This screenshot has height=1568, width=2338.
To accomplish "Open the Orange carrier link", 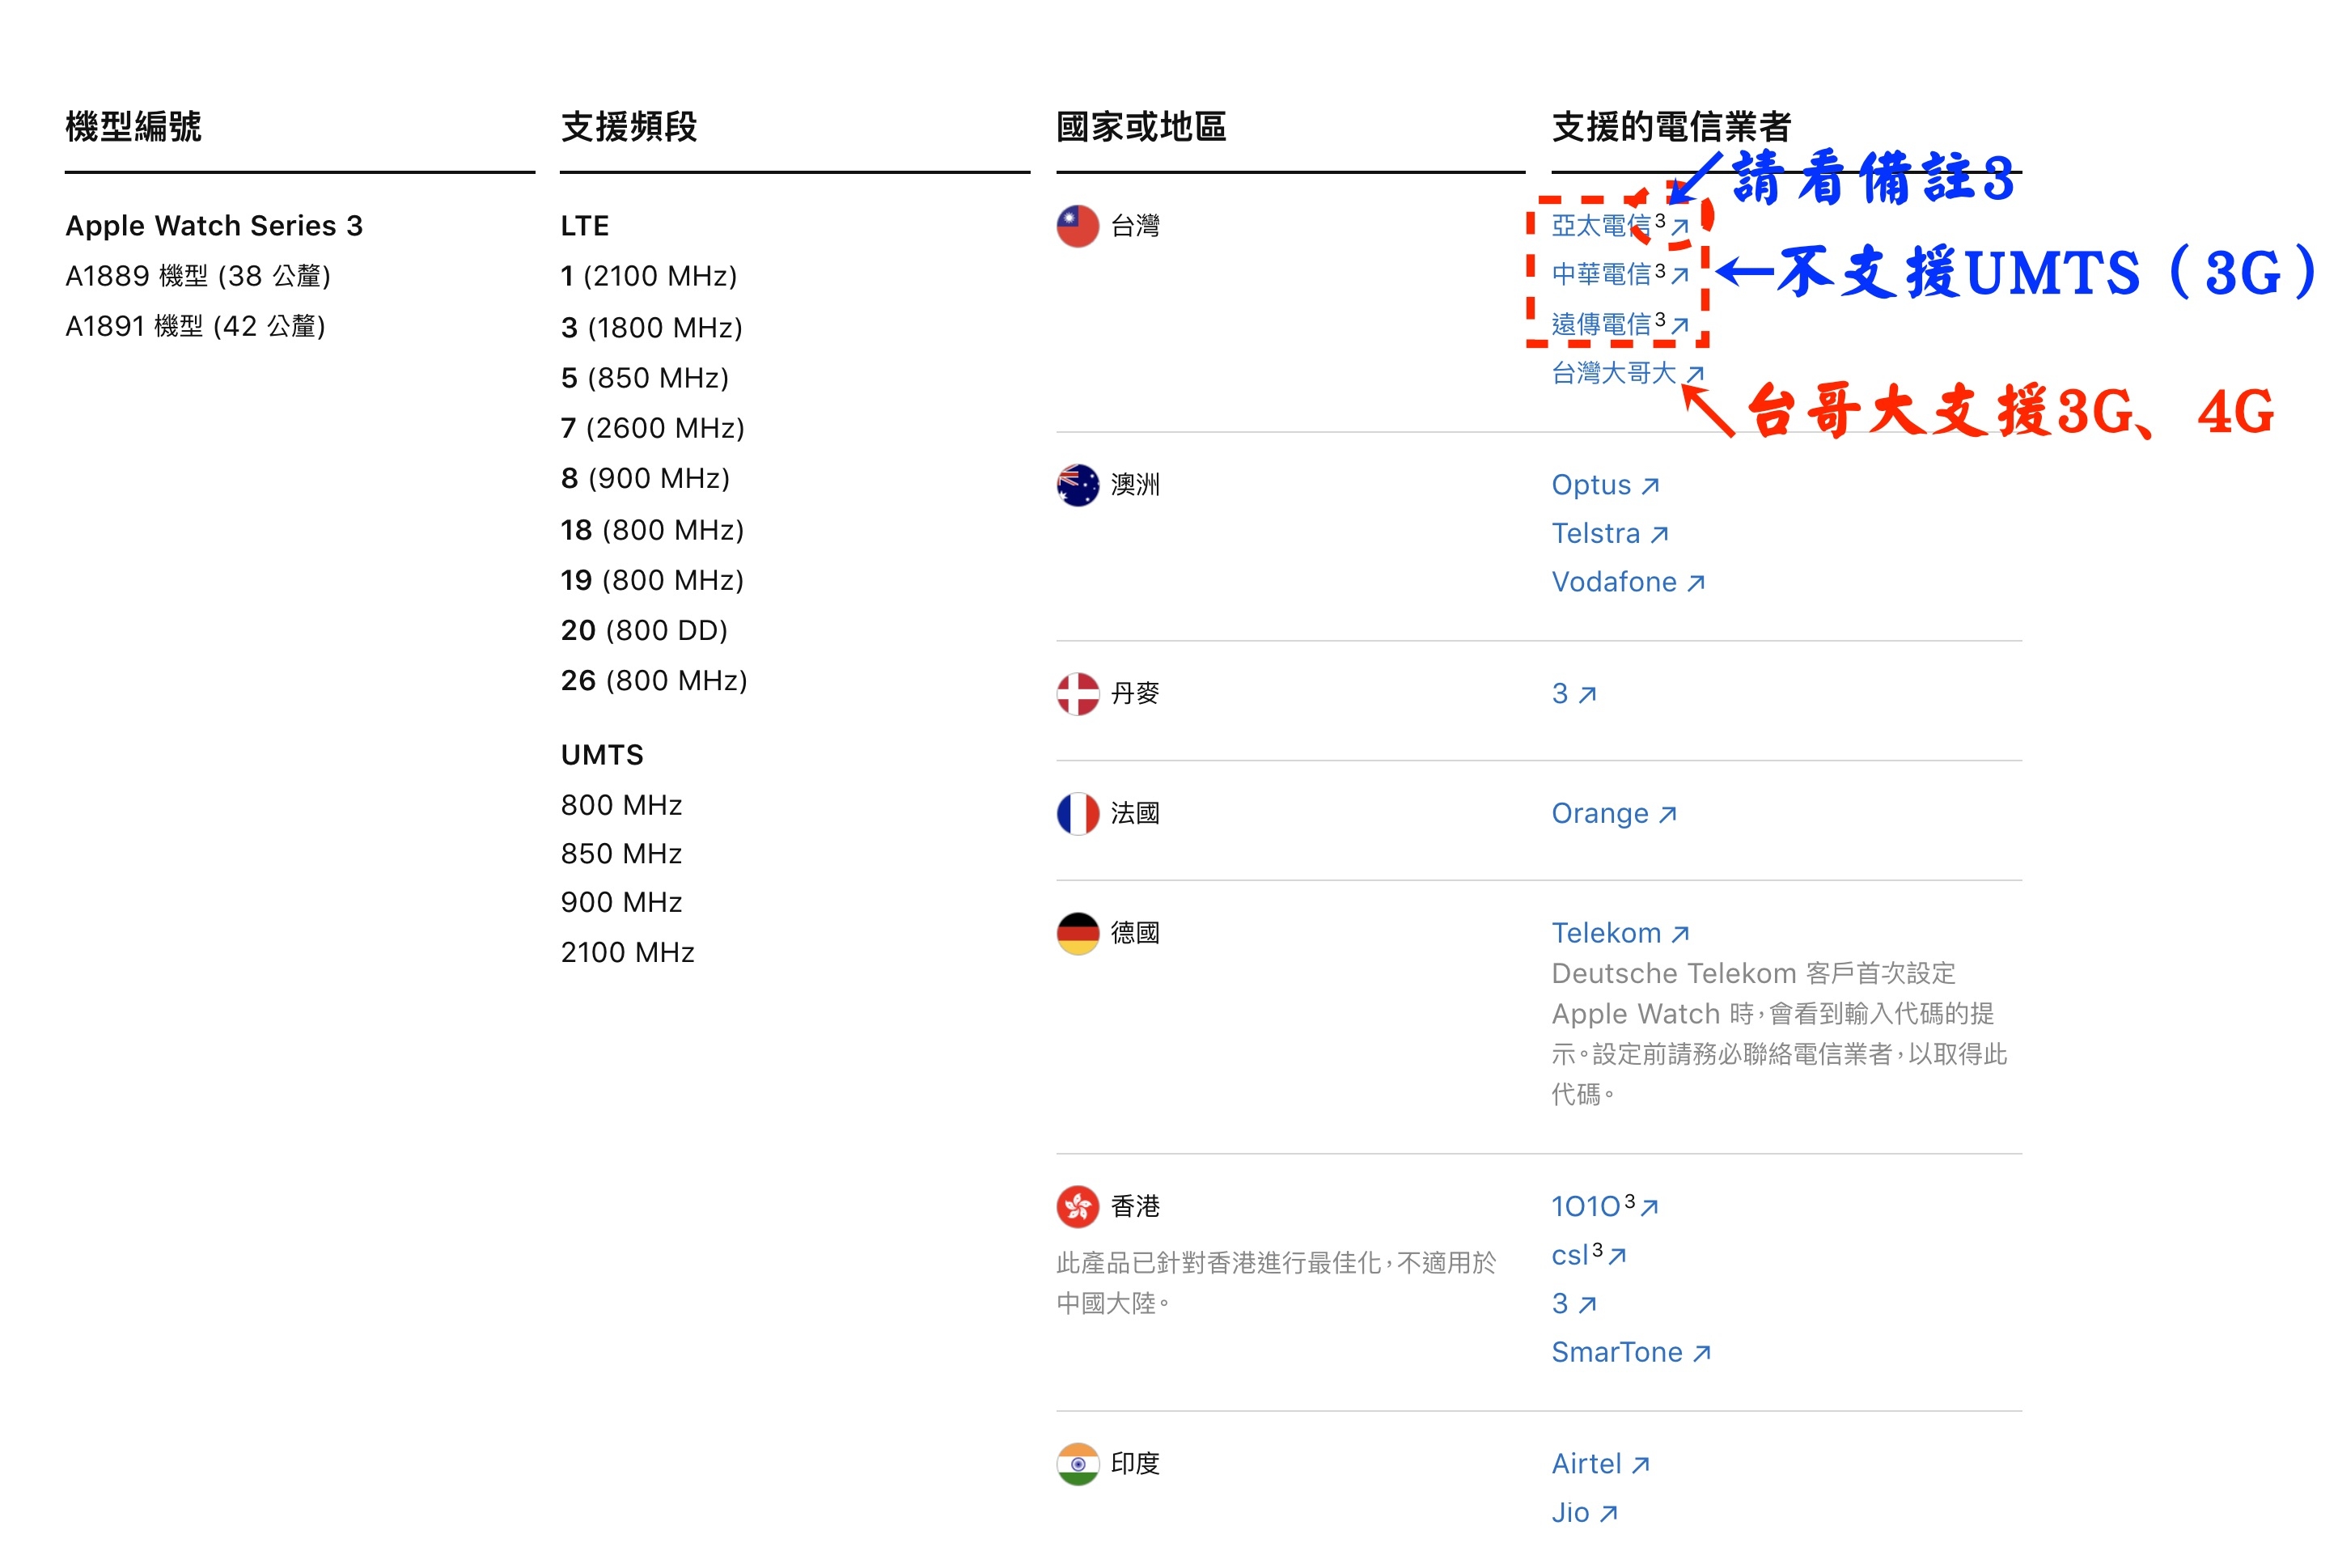I will [x=1614, y=813].
